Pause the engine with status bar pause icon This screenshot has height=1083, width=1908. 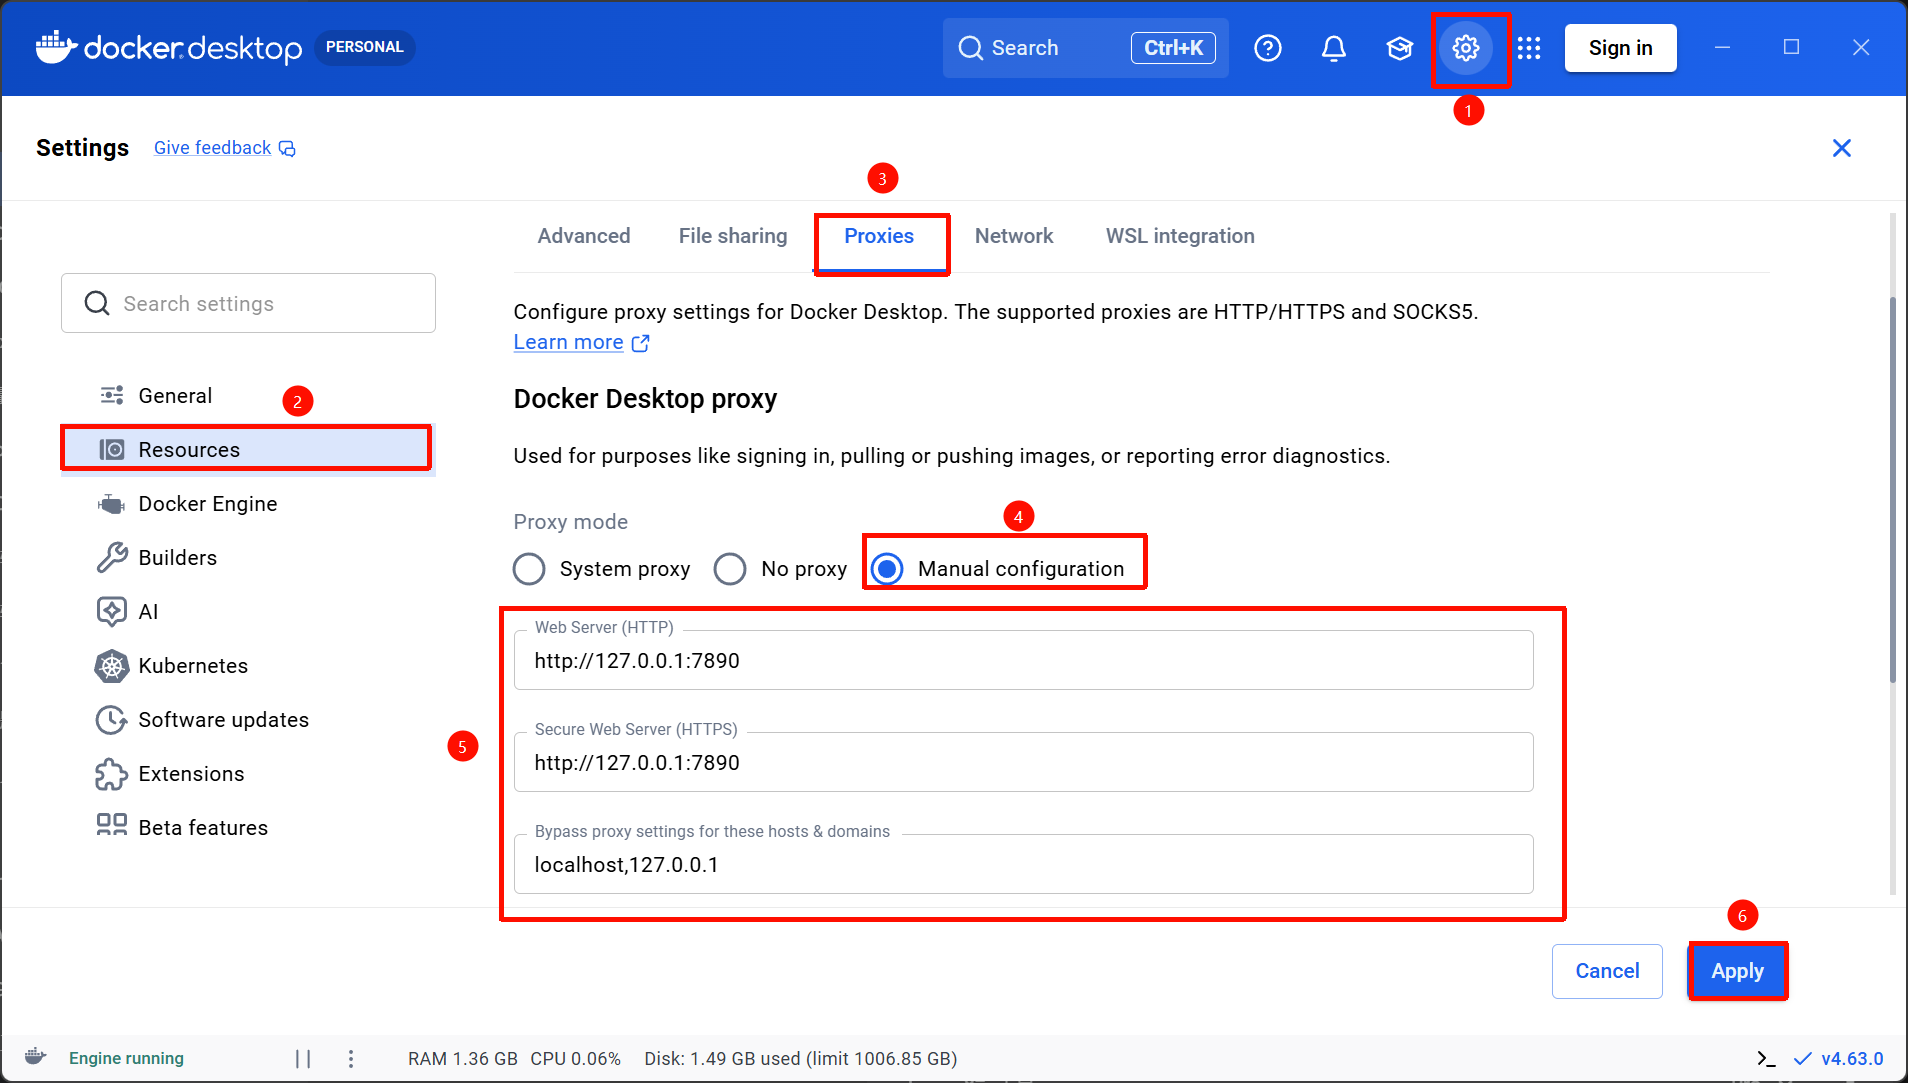[303, 1058]
